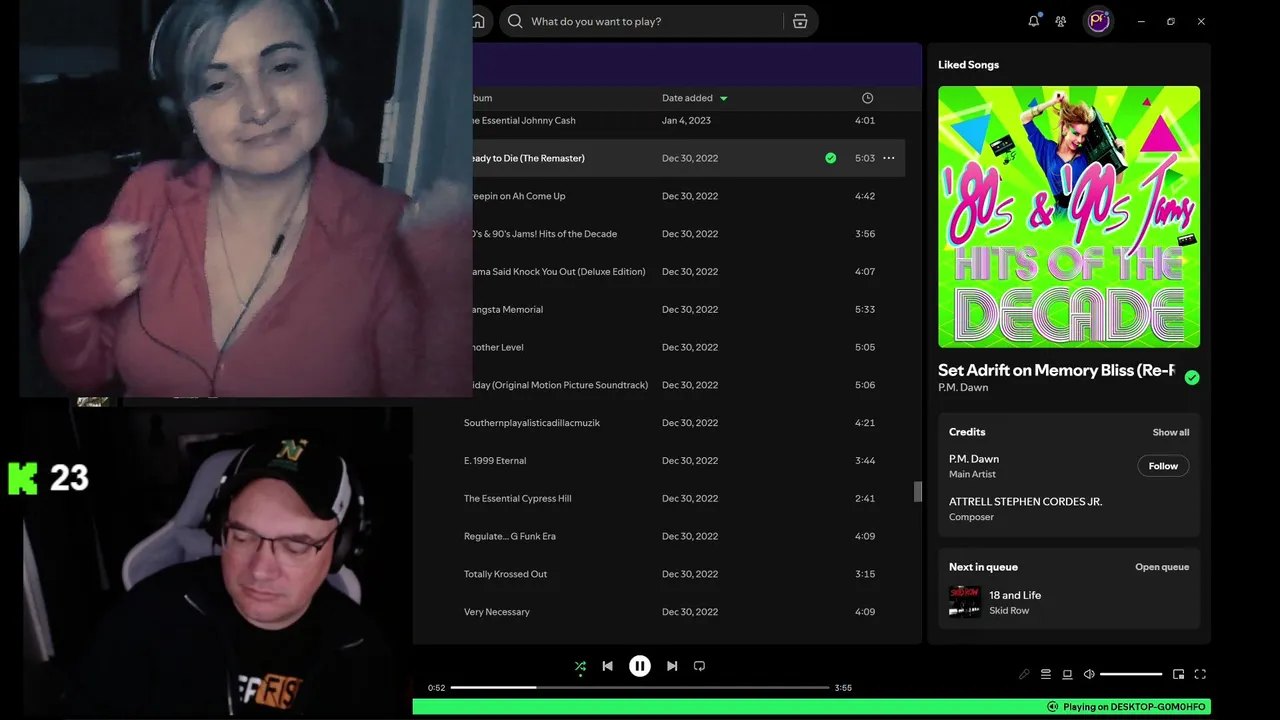Screen dimensions: 1280x720
Task: Click the total time 3:55 label
Action: pos(843,688)
